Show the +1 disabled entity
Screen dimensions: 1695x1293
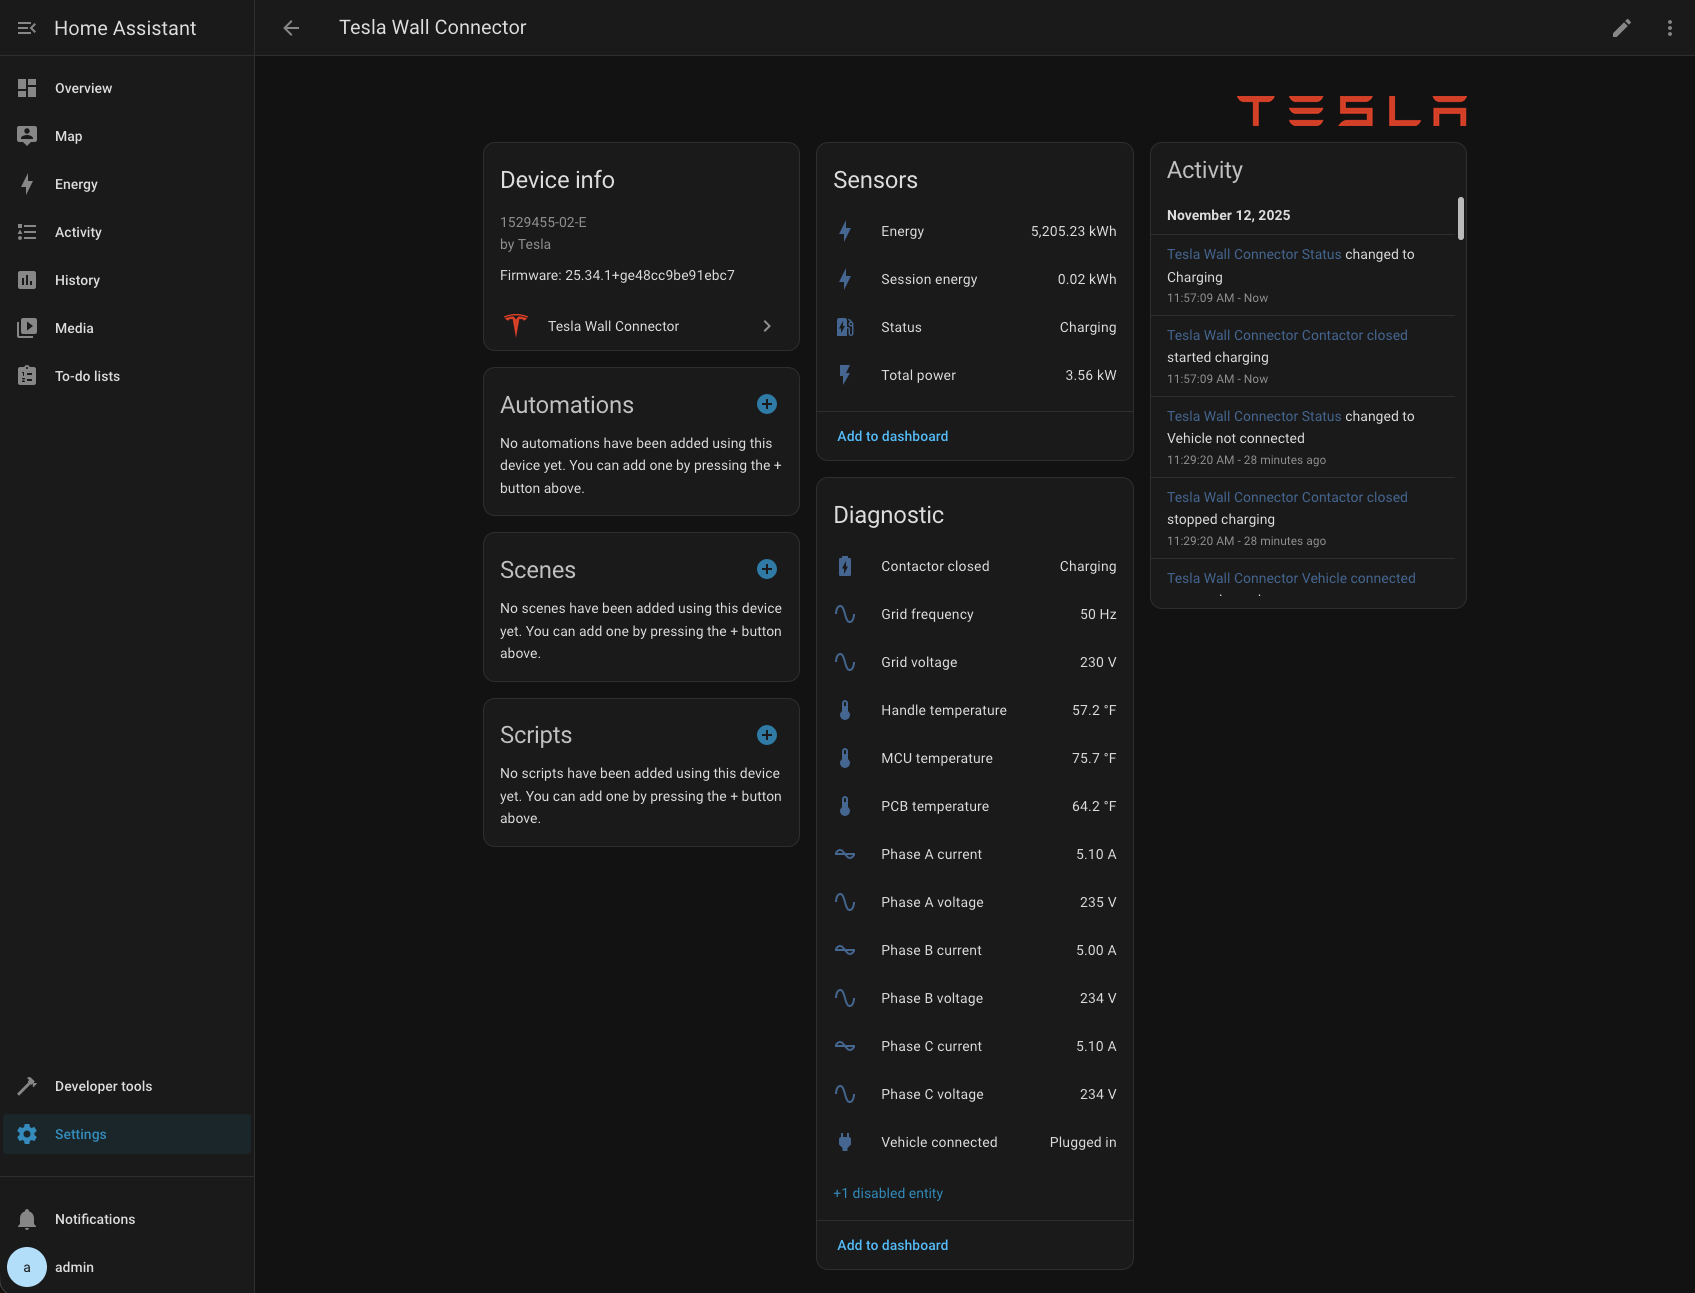click(x=888, y=1192)
